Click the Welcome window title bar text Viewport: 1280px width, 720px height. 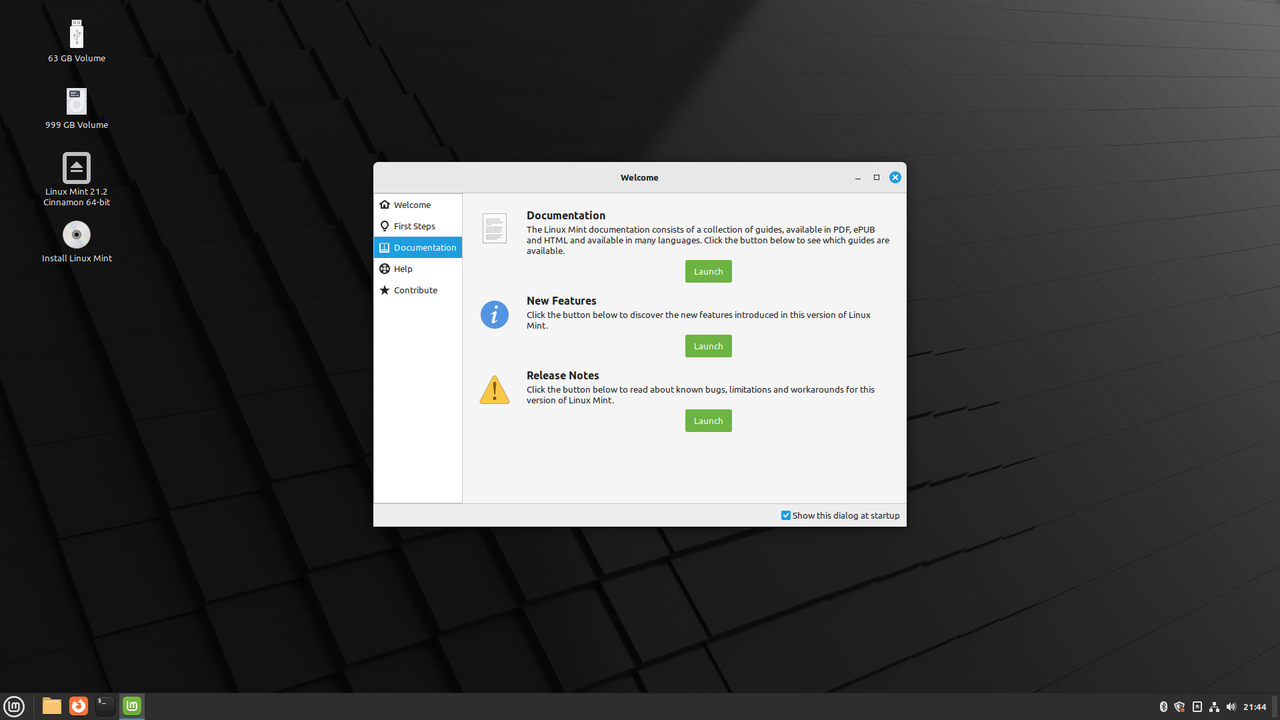(x=639, y=178)
